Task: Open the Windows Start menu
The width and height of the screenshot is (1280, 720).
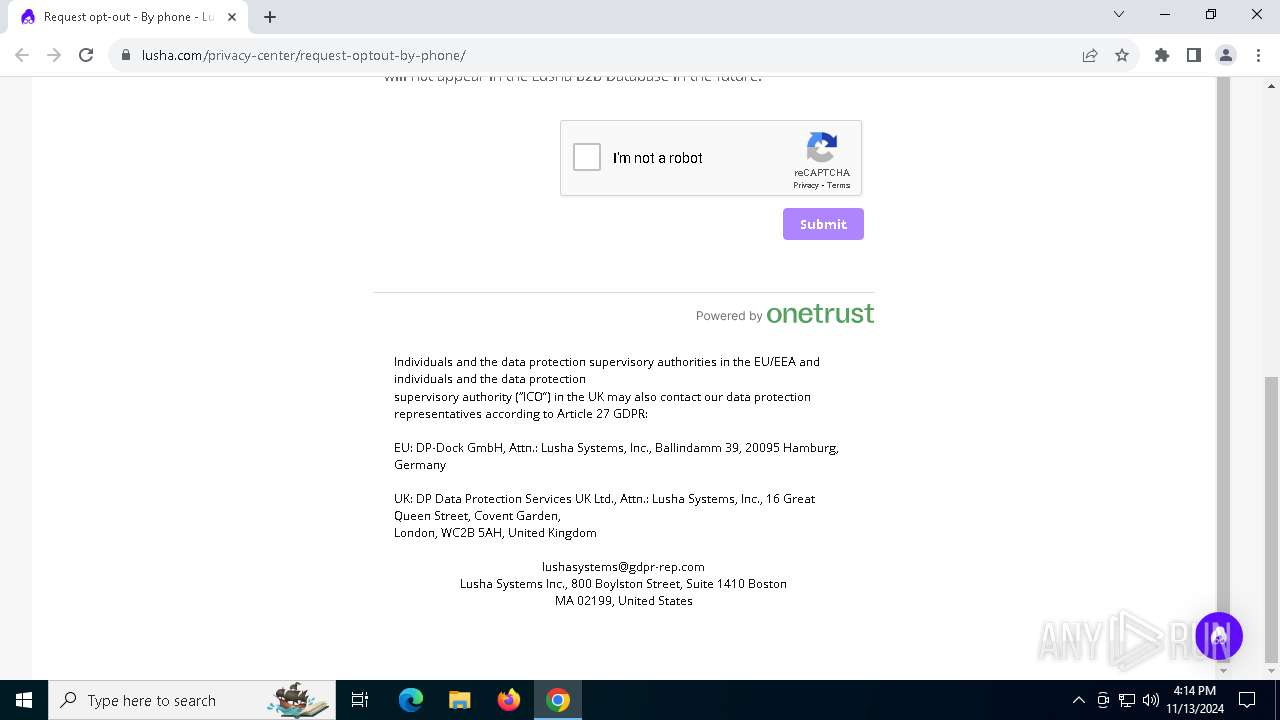Action: (24, 700)
